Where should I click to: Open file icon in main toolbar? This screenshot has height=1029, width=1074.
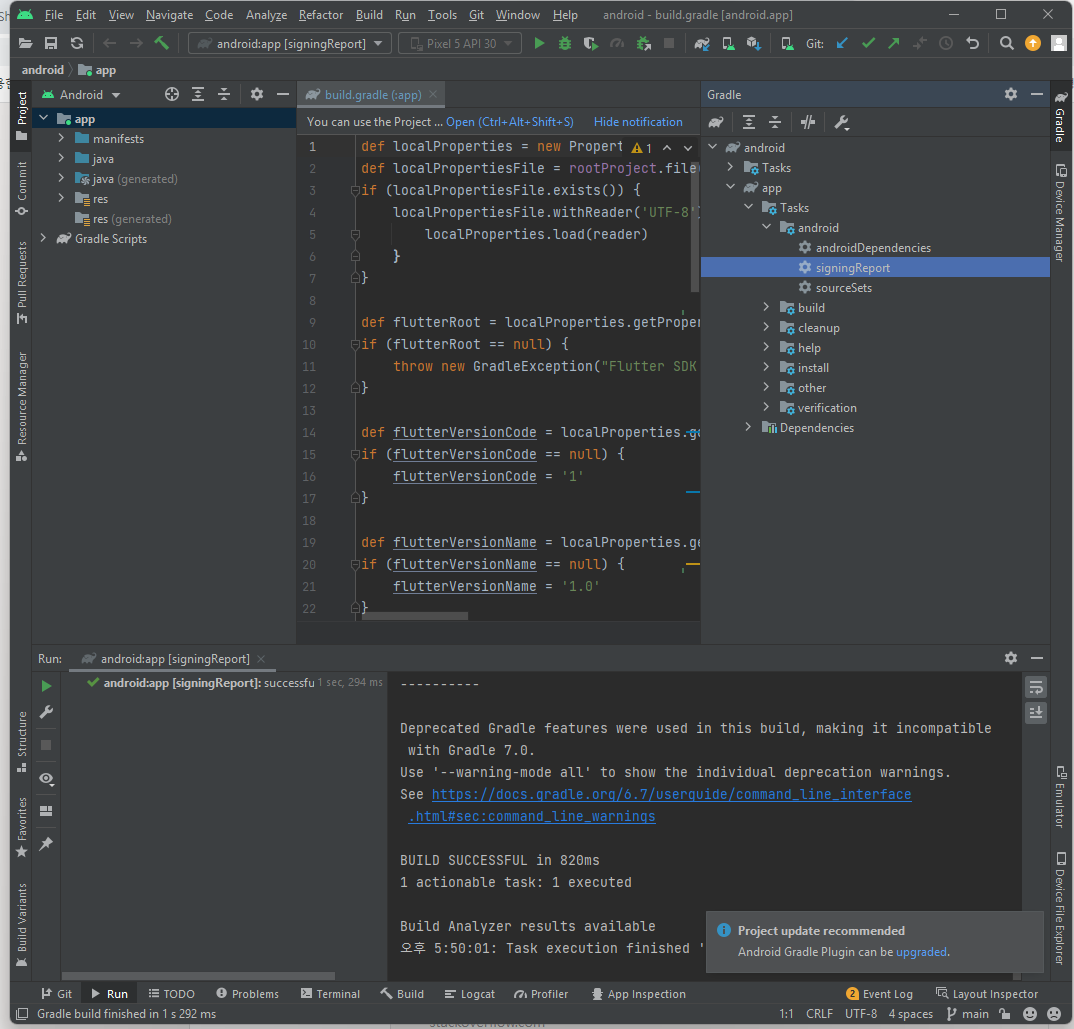click(25, 43)
